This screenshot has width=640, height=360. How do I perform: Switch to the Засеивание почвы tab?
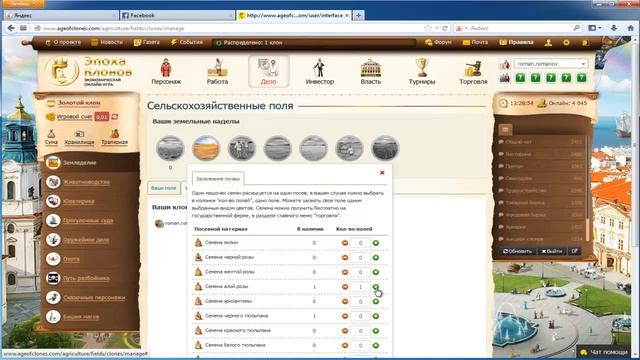tap(218, 179)
